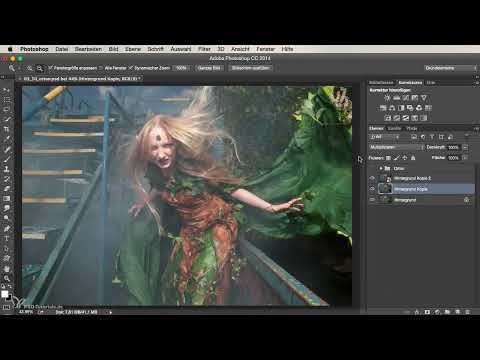Open the Datei menu
This screenshot has width=480, height=360.
pos(62,49)
